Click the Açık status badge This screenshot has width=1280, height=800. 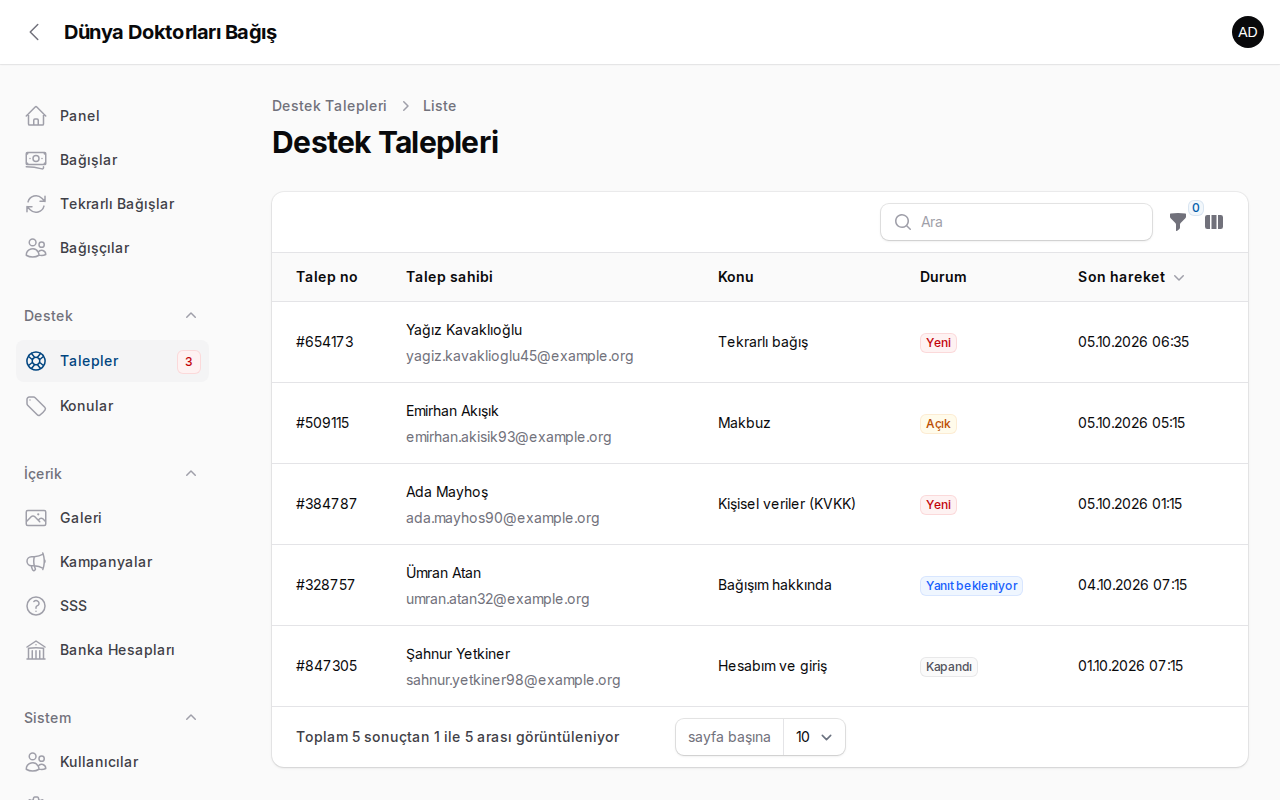point(938,424)
